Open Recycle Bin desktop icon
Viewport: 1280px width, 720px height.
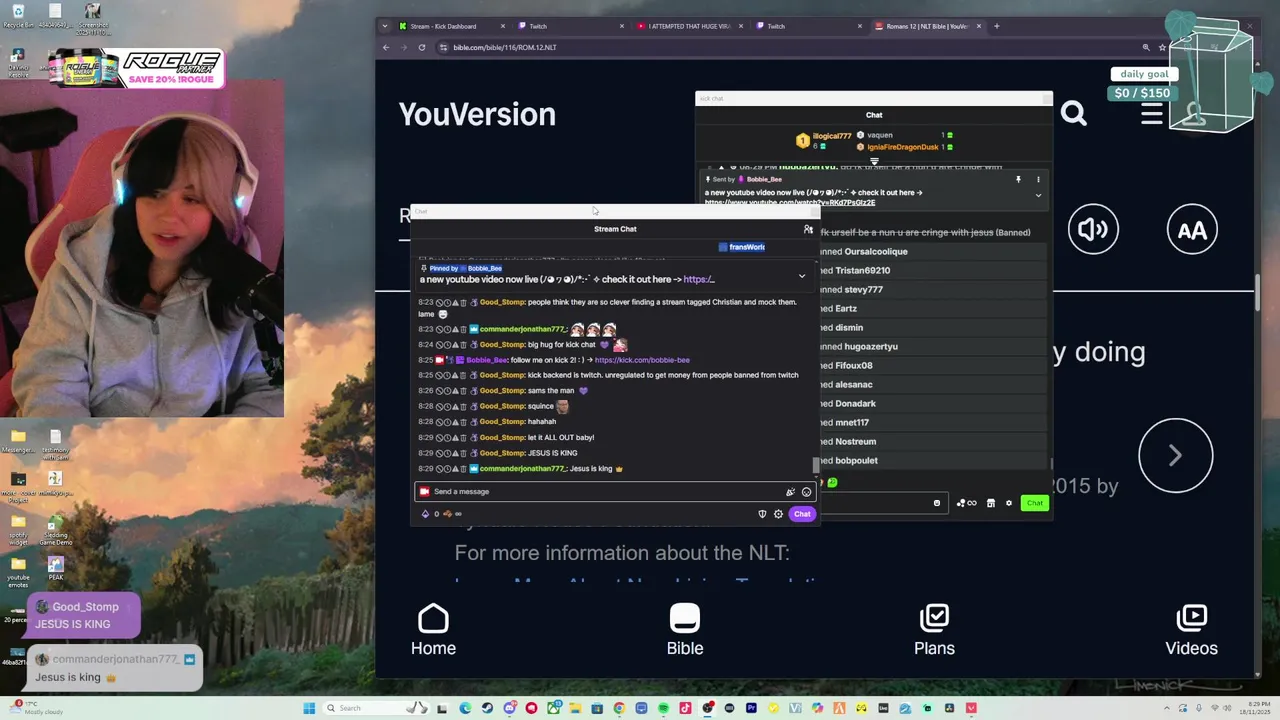tap(18, 16)
